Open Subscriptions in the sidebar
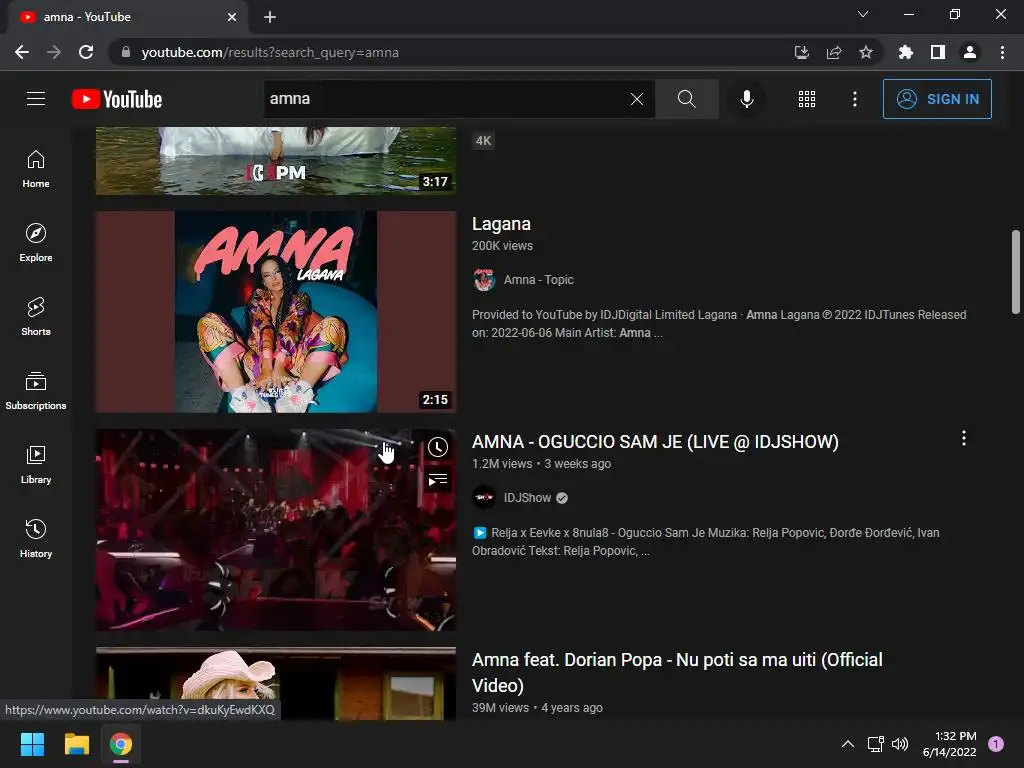This screenshot has height=768, width=1024. (x=36, y=391)
